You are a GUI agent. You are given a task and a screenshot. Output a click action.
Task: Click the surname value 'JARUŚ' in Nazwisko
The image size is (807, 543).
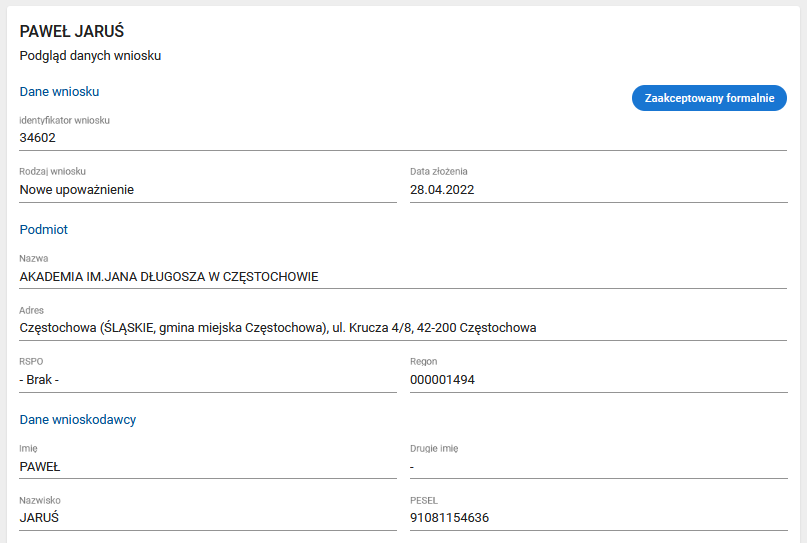tap(40, 518)
